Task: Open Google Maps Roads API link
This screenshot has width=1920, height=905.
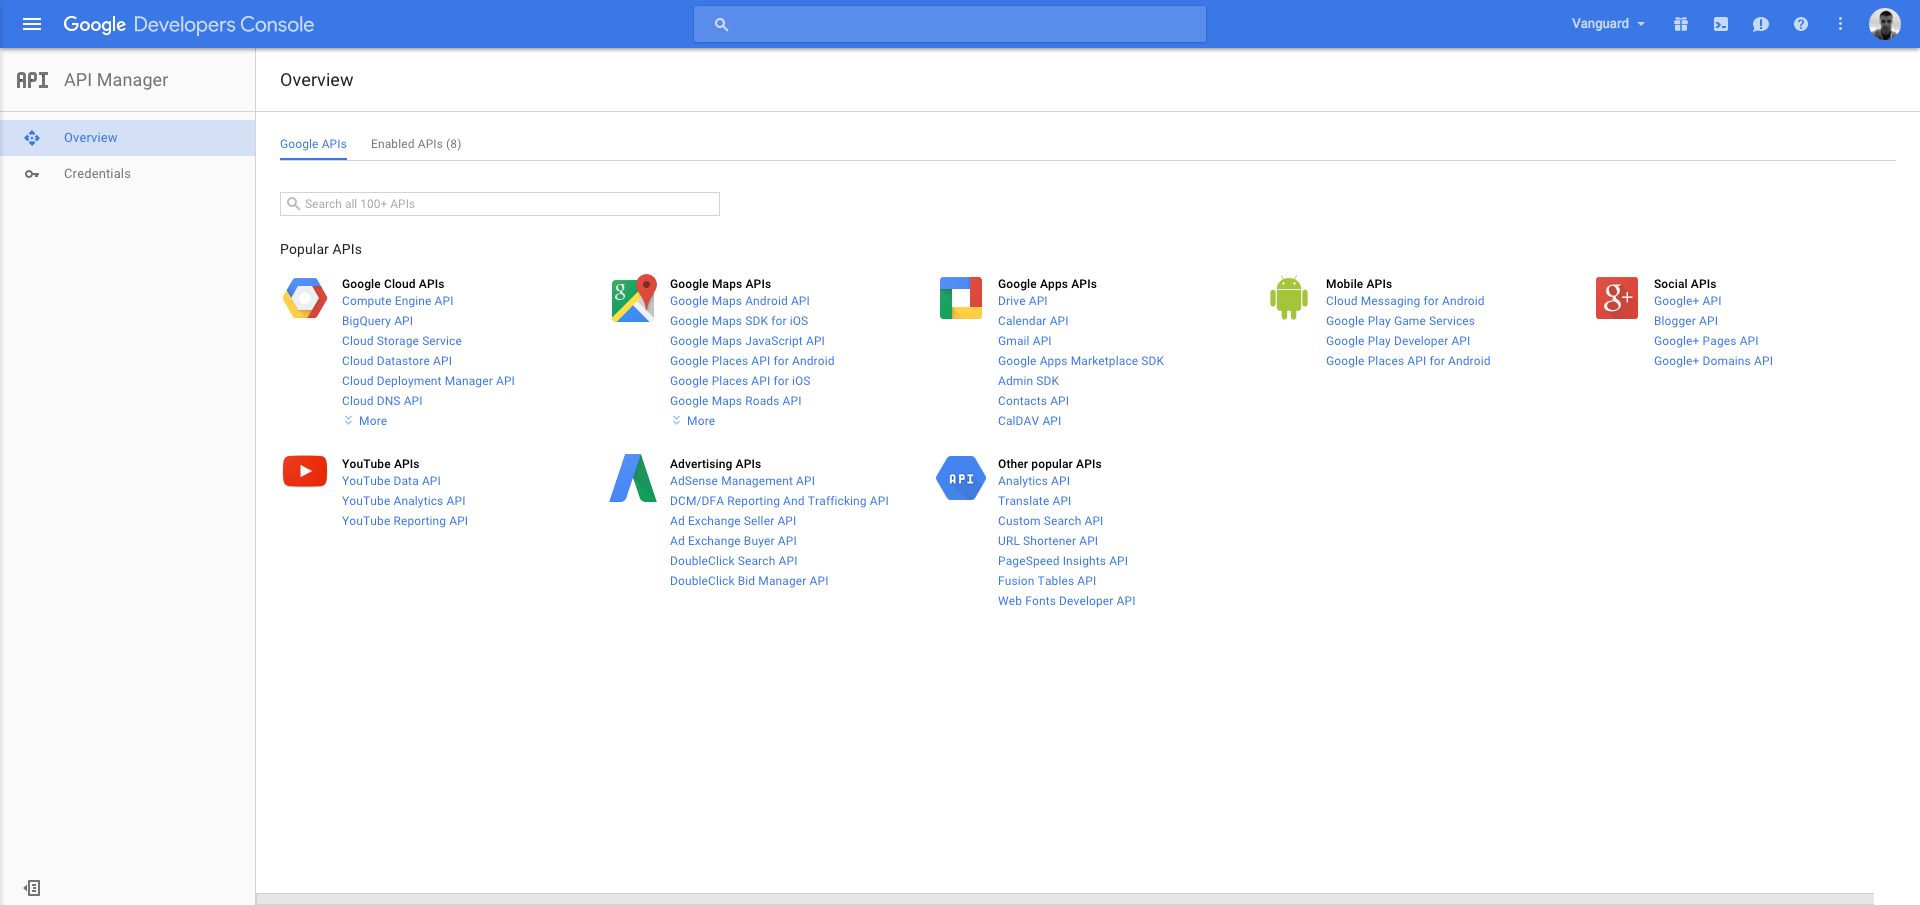Action: [736, 401]
